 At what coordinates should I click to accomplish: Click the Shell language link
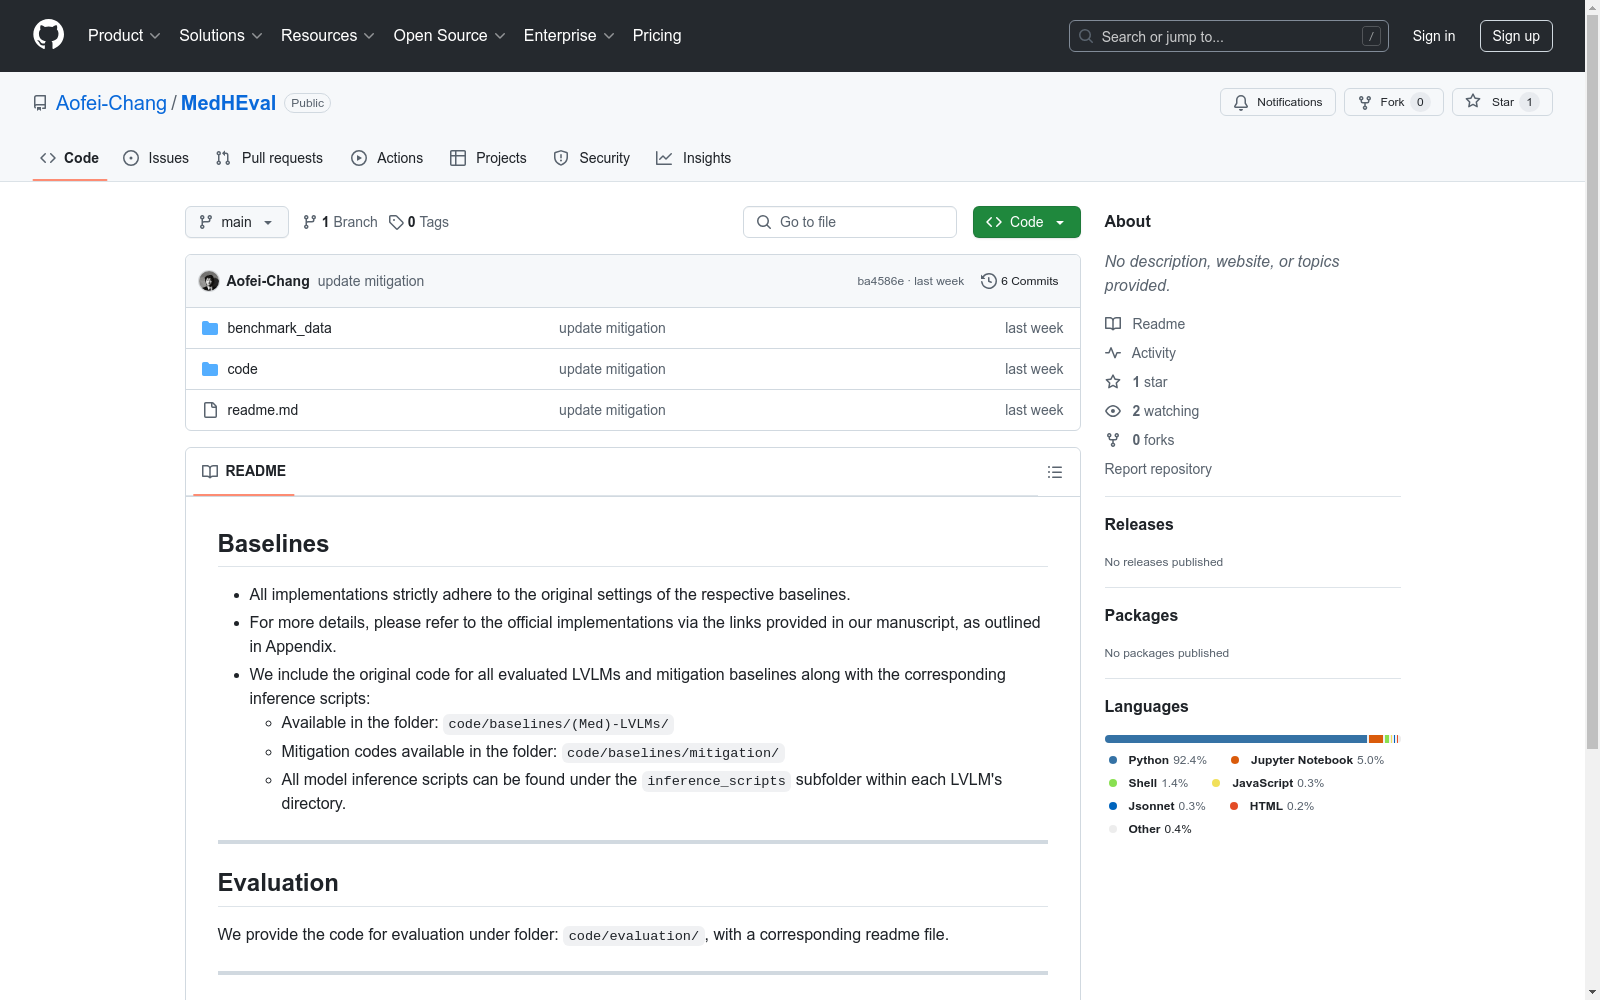pyautogui.click(x=1148, y=783)
